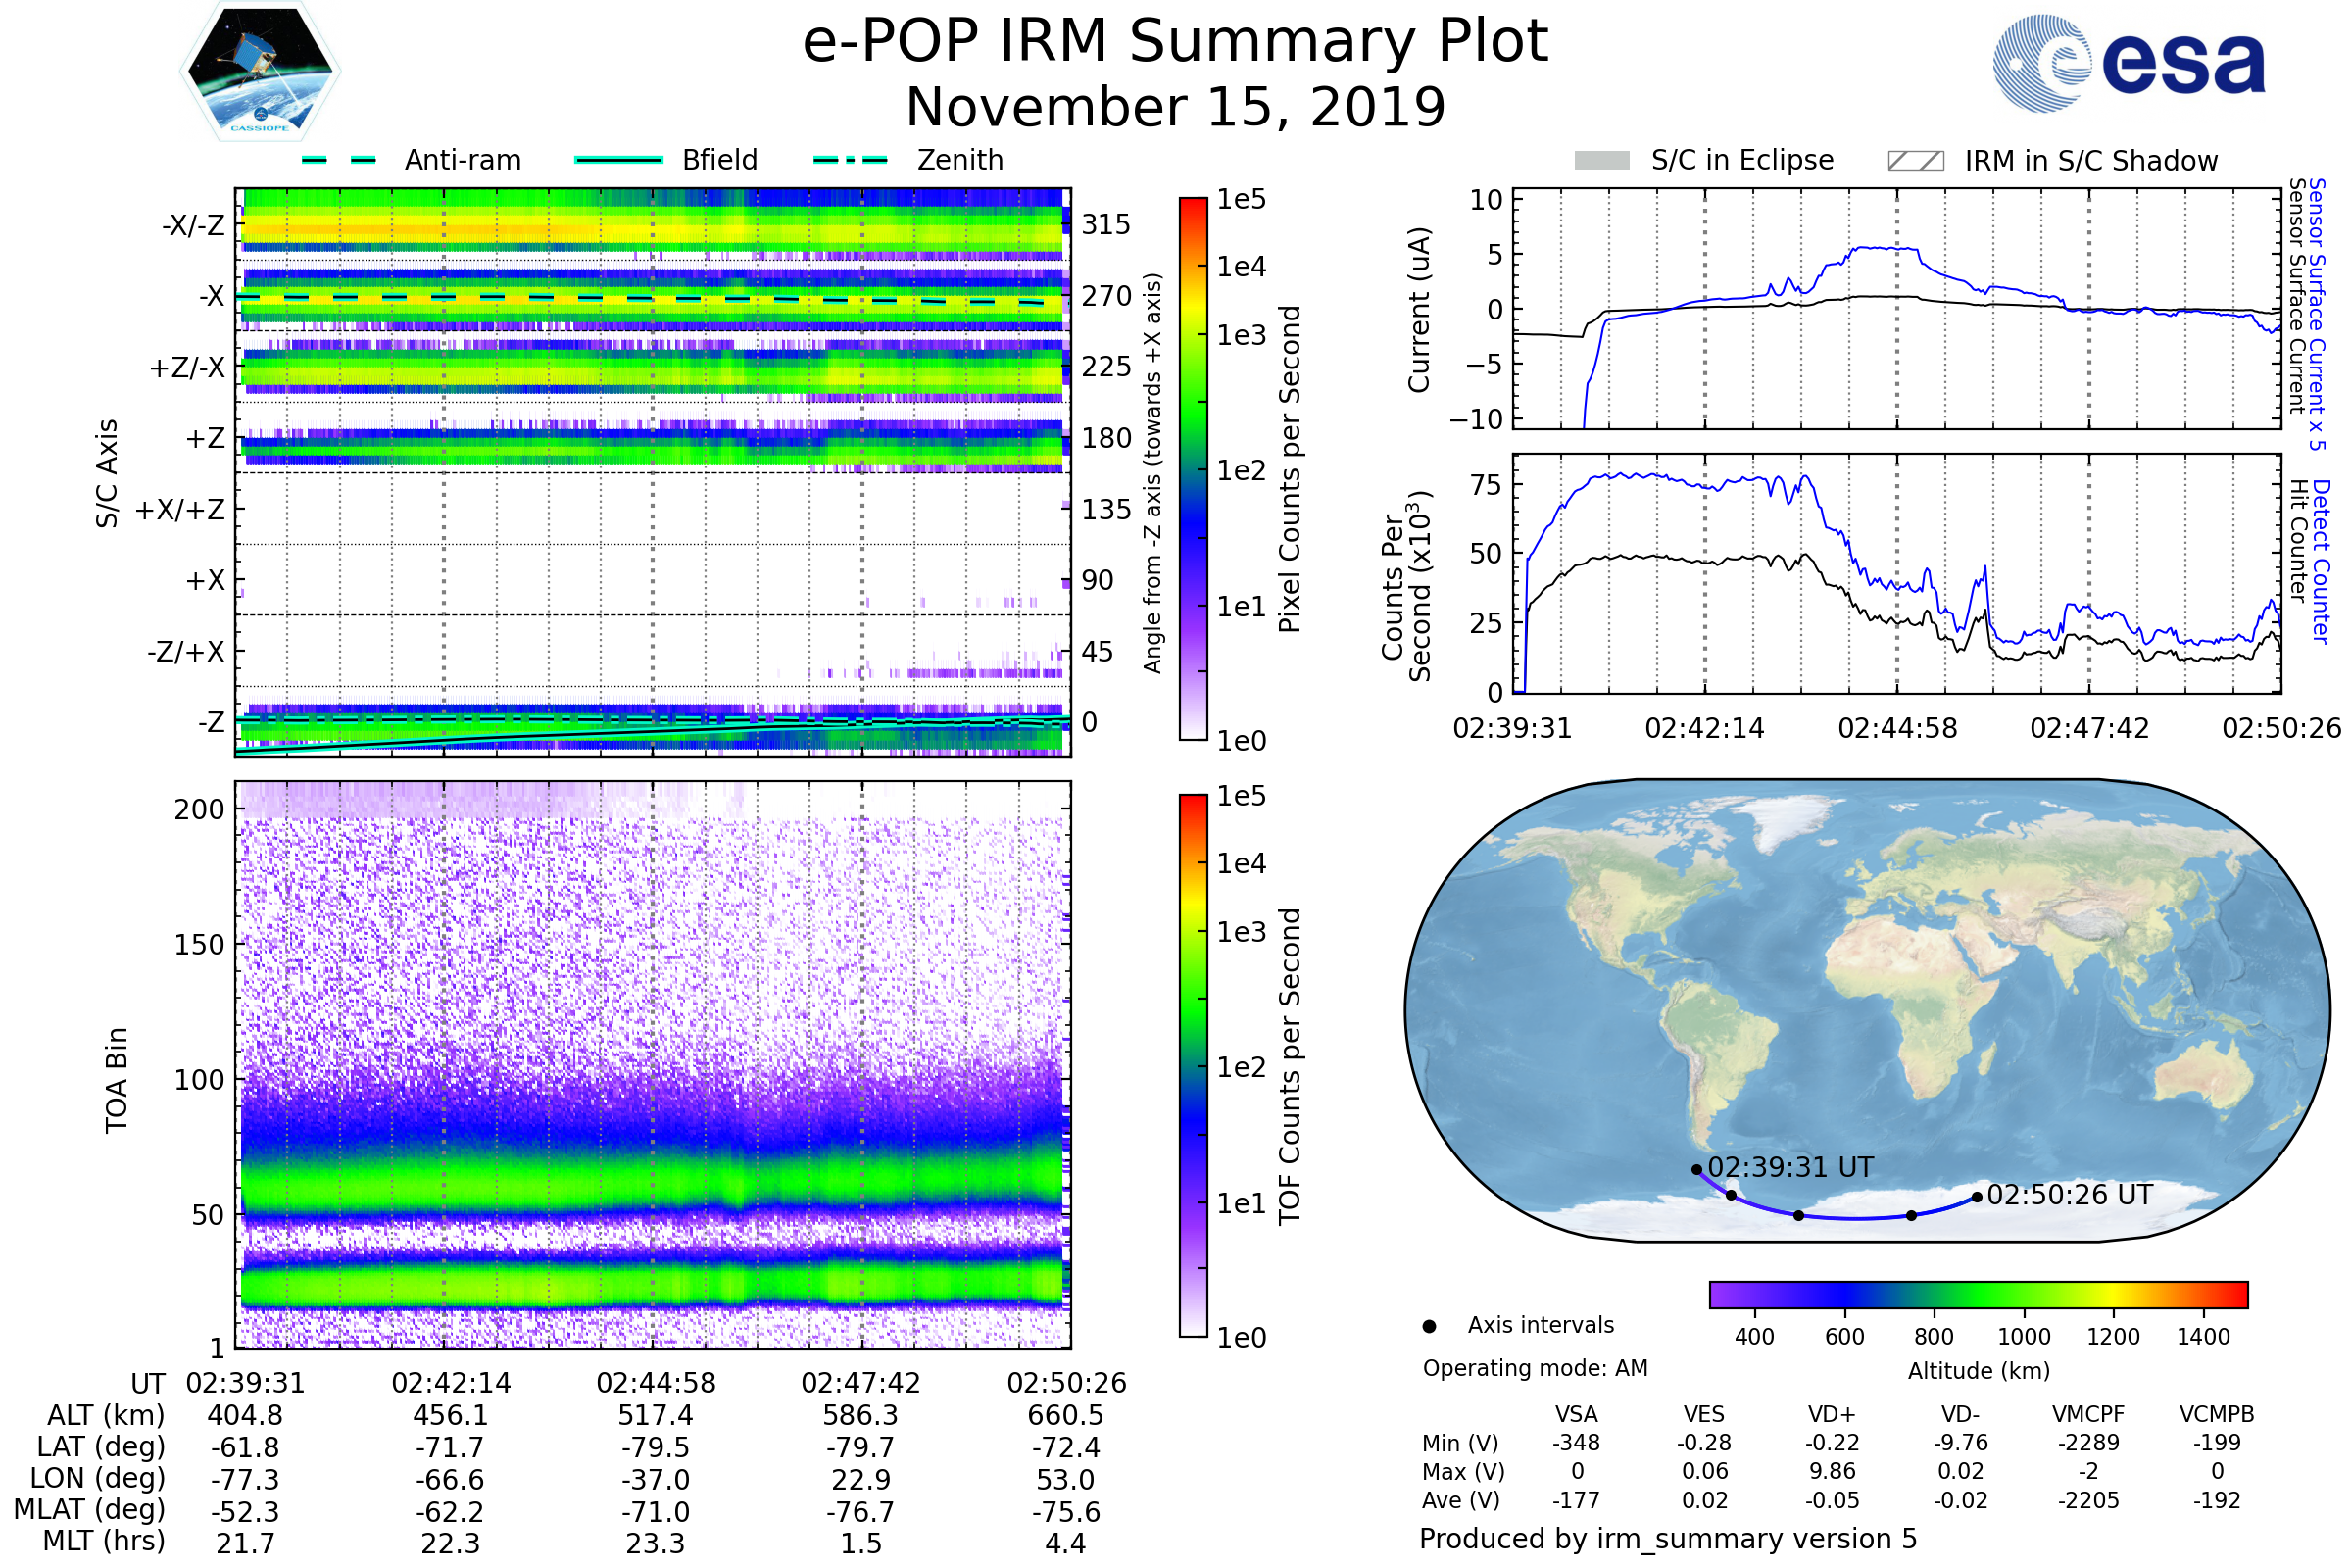2352x1568 pixels.
Task: Click the Operating mode: AM text
Action: coord(1535,1368)
